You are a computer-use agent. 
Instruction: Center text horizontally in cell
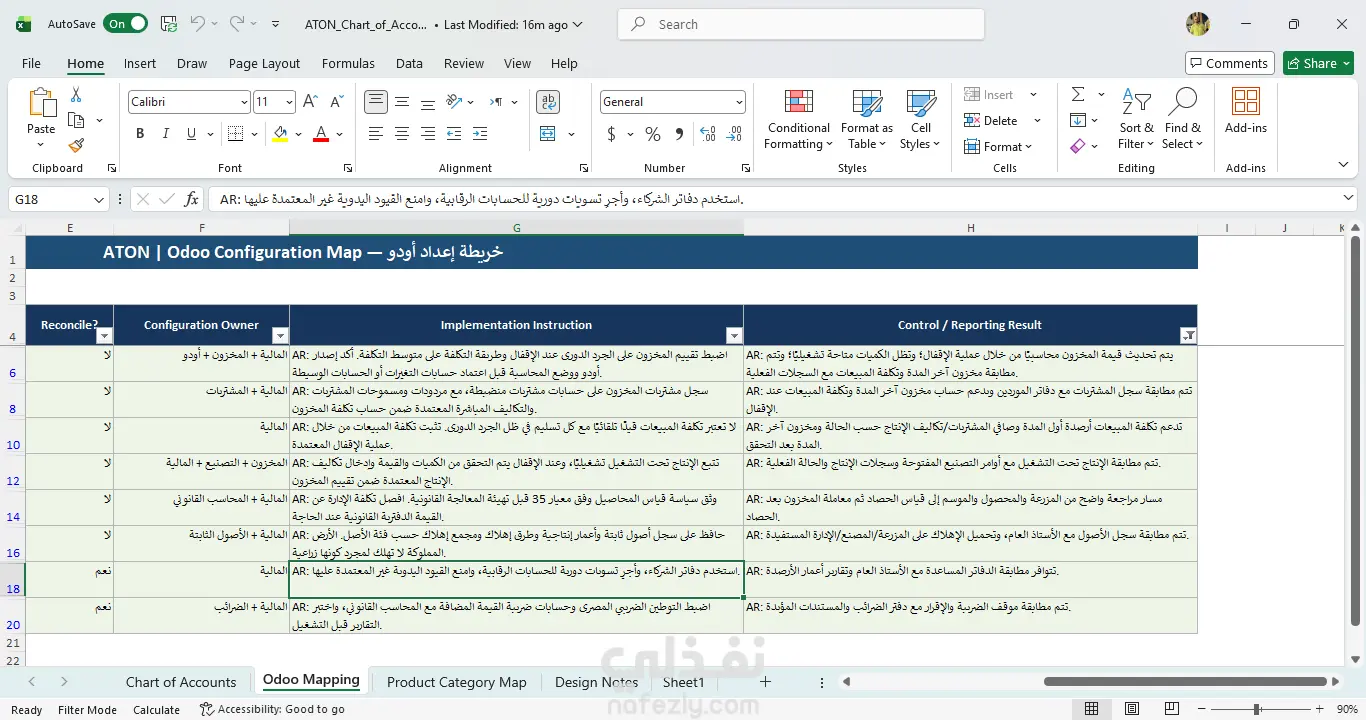click(402, 133)
